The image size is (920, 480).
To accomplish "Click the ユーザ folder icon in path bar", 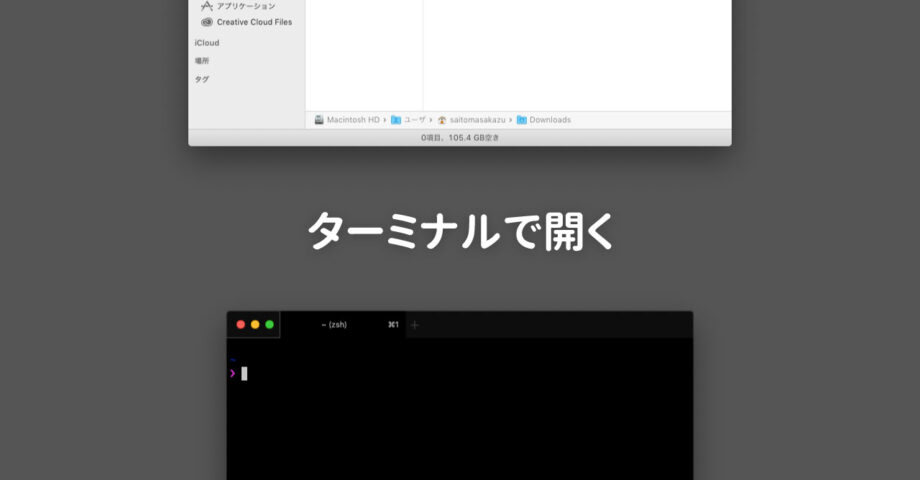I will coord(396,120).
